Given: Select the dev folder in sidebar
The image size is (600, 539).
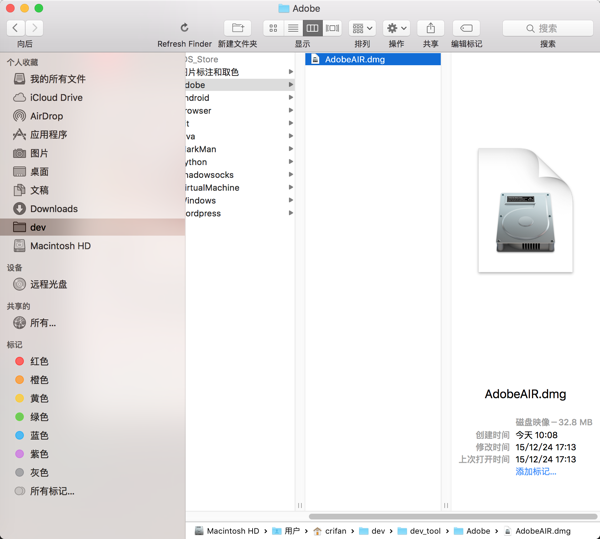Looking at the screenshot, I should pyautogui.click(x=92, y=227).
